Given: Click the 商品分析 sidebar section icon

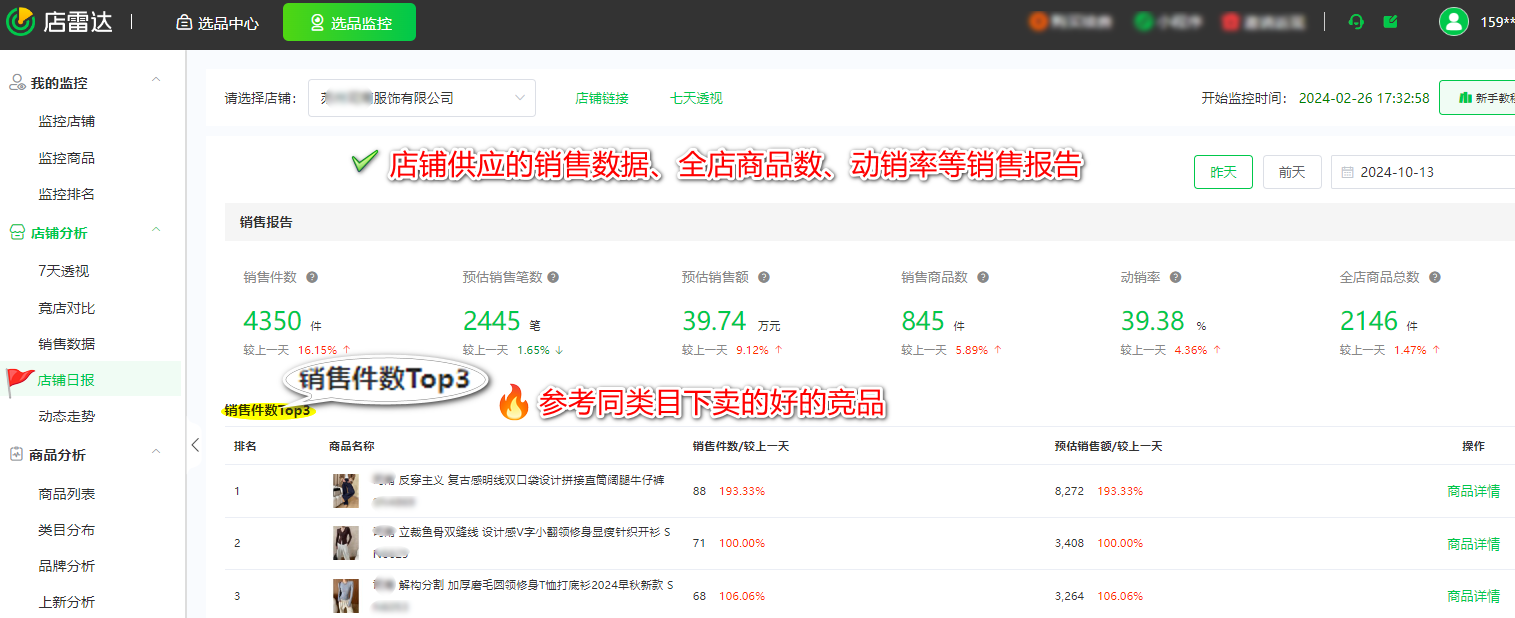Looking at the screenshot, I should [16, 452].
